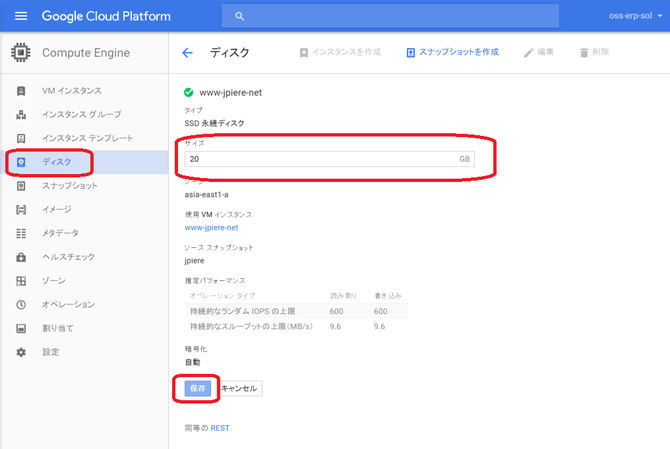The image size is (670, 449).
Task: Click the ゾーン sidebar icon
Action: 21,281
